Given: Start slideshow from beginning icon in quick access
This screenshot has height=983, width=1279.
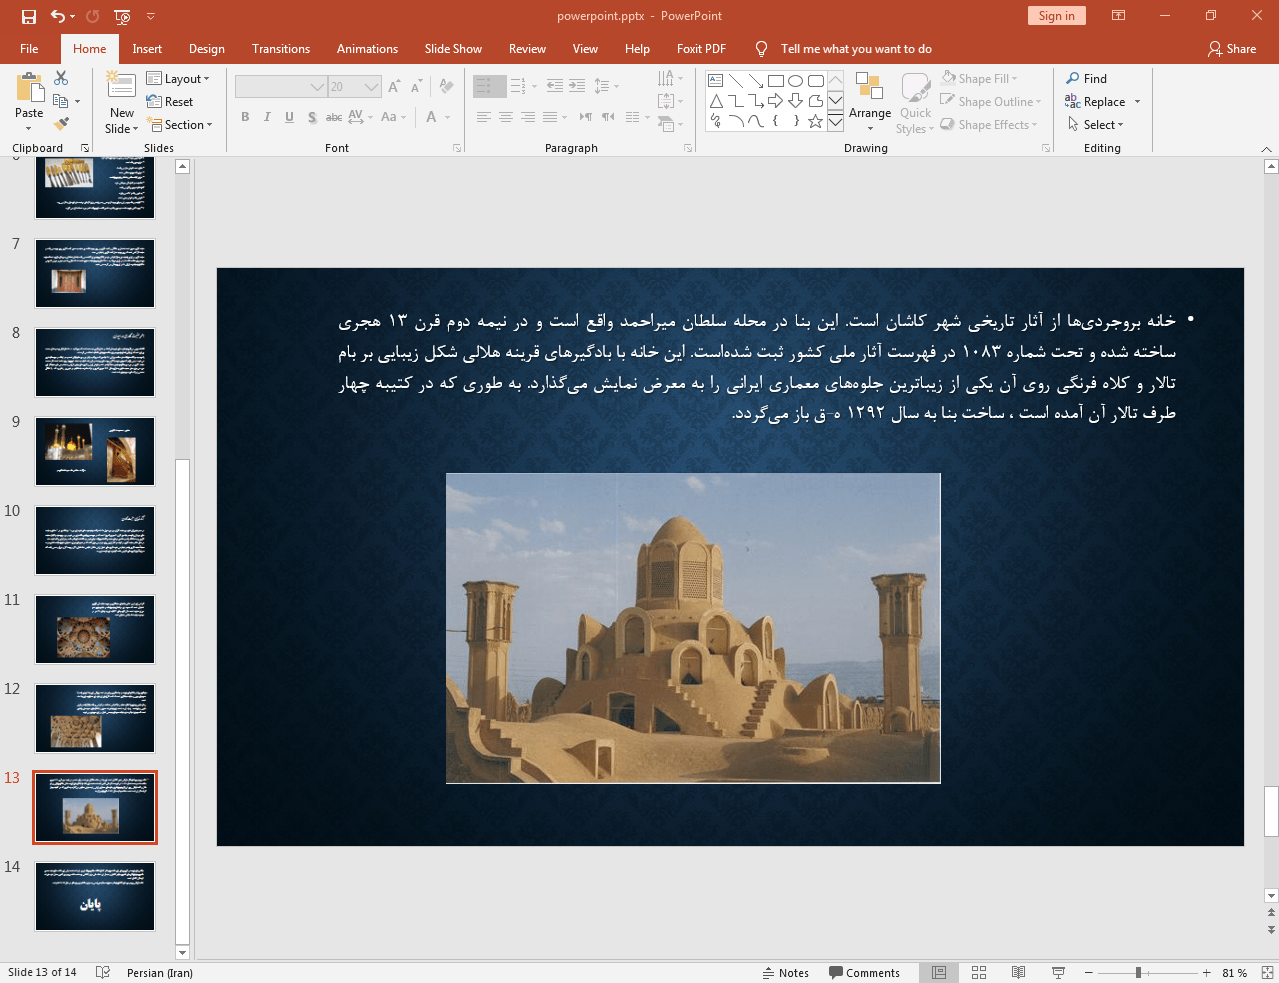Looking at the screenshot, I should click(122, 16).
